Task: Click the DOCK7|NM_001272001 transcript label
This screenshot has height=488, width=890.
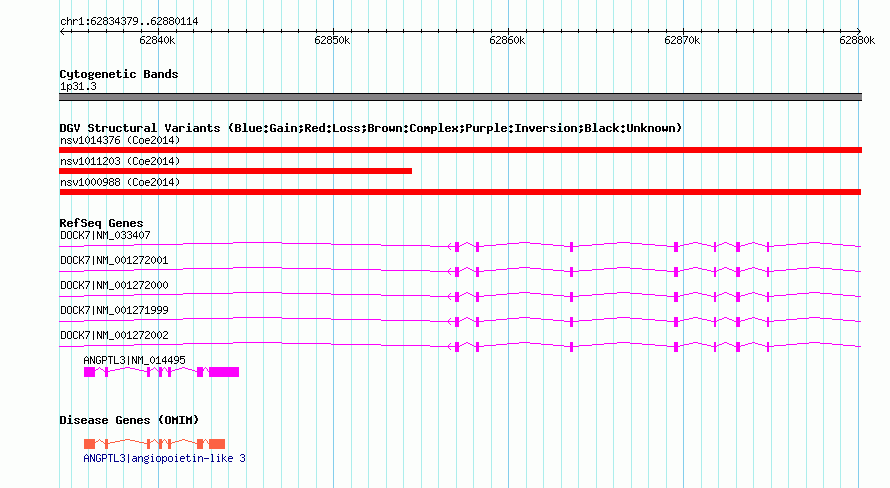Action: coord(114,260)
